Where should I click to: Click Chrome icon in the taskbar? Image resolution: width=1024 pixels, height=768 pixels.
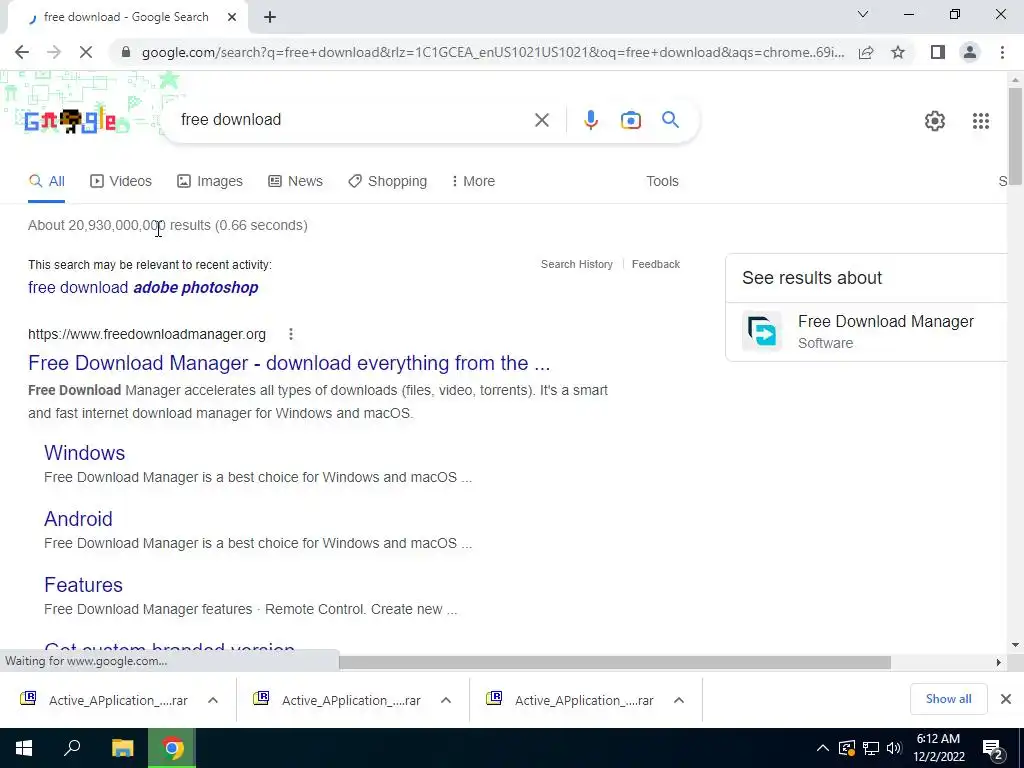pos(172,748)
